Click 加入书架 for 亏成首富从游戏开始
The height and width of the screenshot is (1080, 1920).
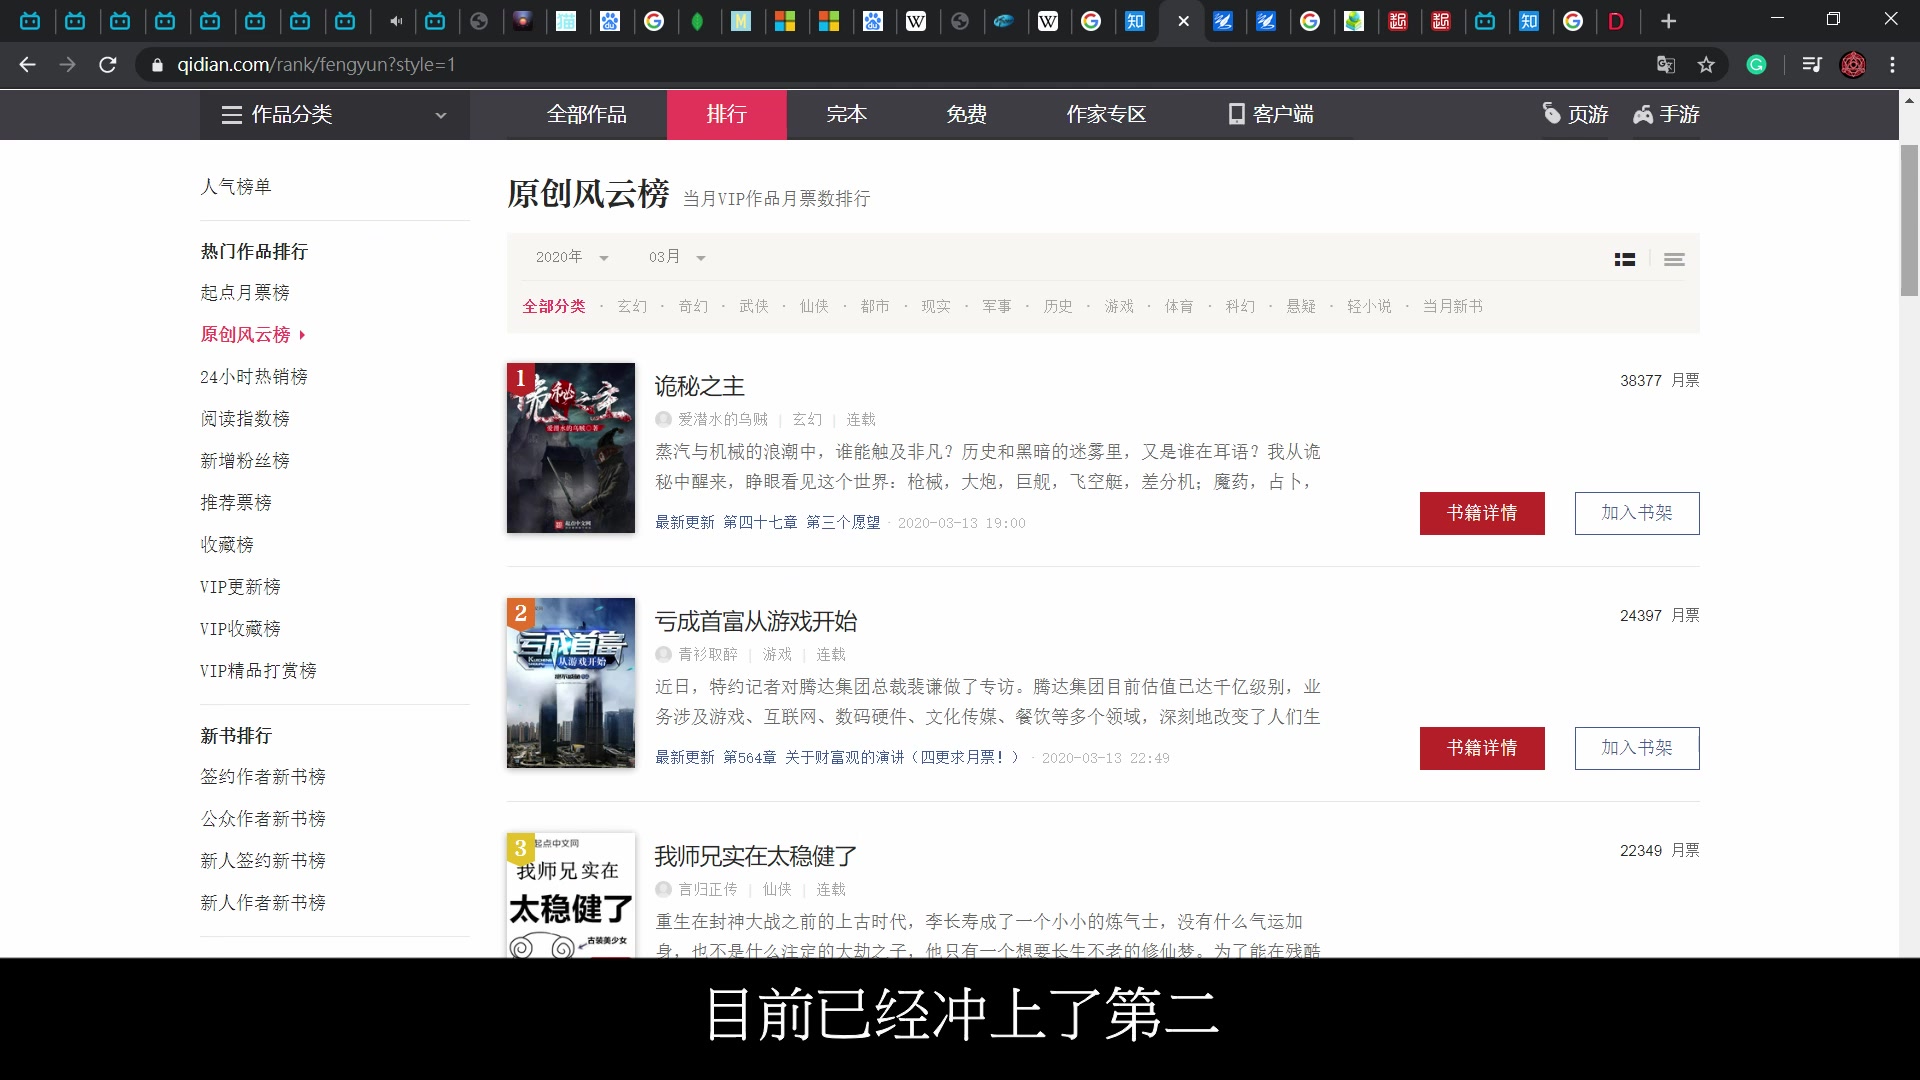pos(1636,748)
